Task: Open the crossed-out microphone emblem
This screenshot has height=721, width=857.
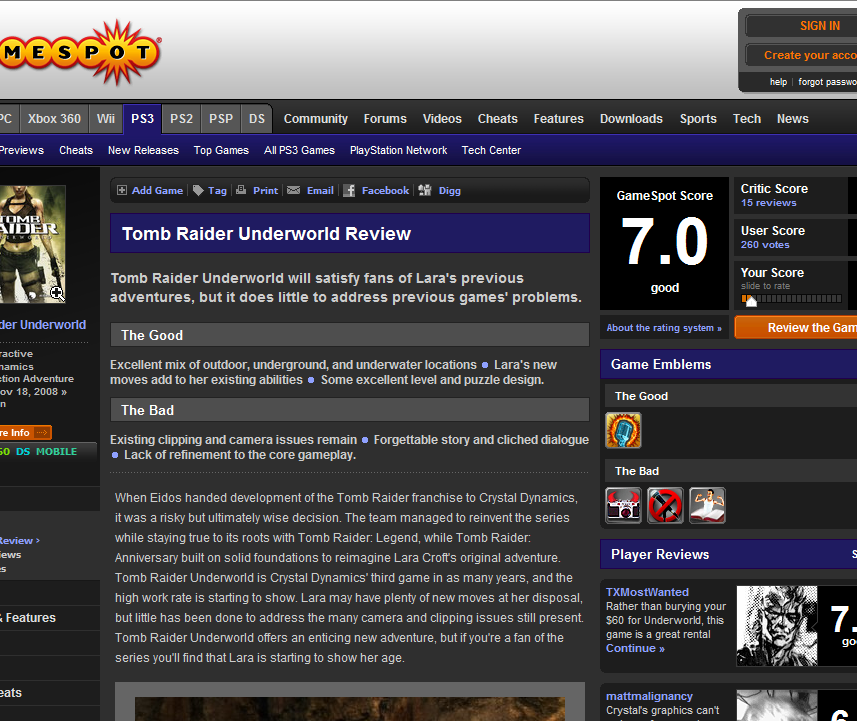Action: click(x=665, y=505)
